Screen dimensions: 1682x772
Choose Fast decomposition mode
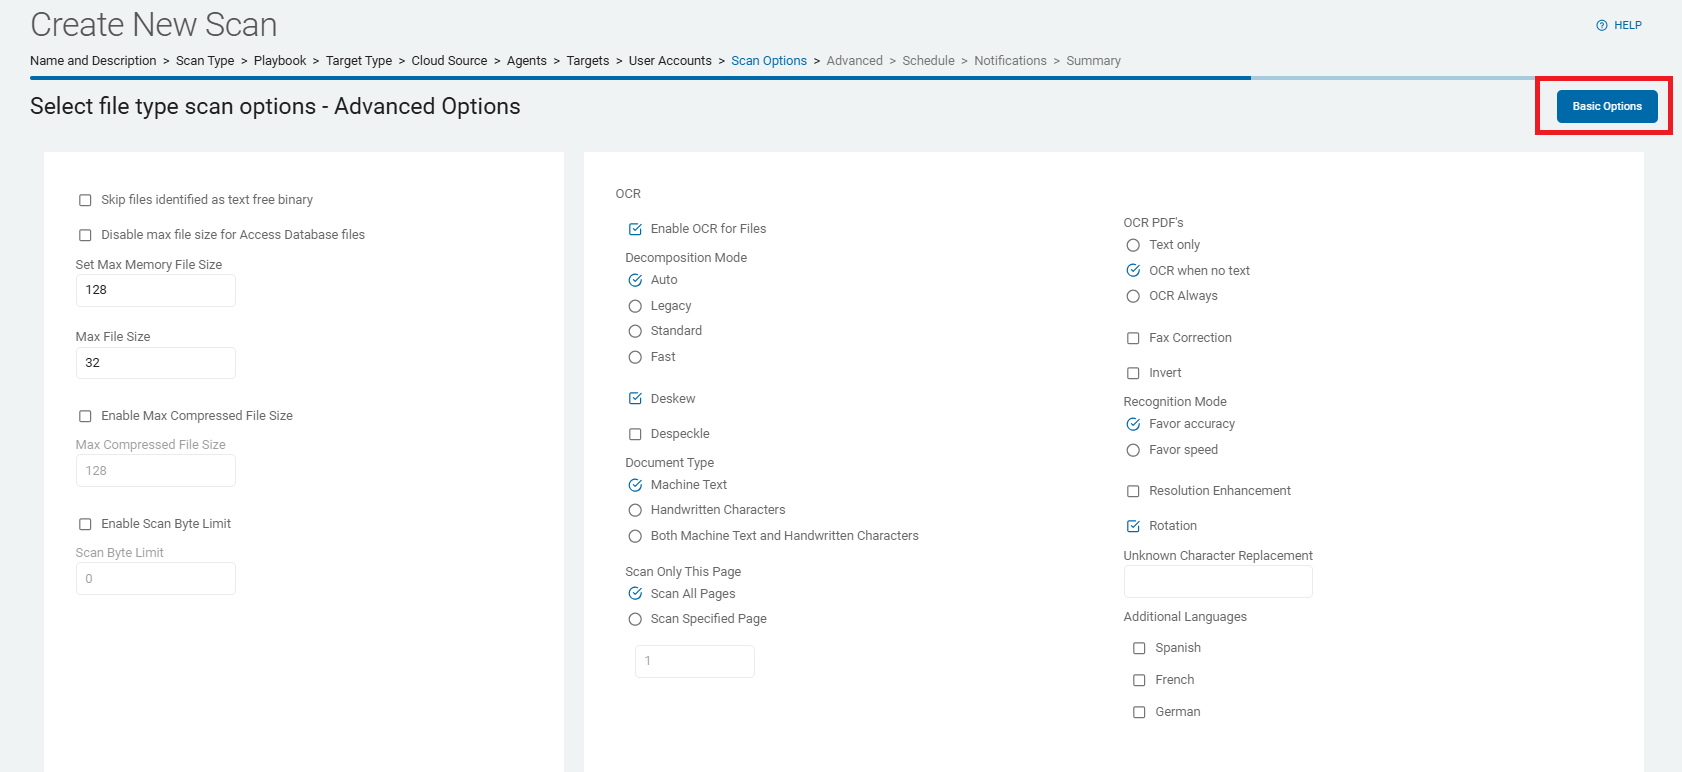click(635, 357)
